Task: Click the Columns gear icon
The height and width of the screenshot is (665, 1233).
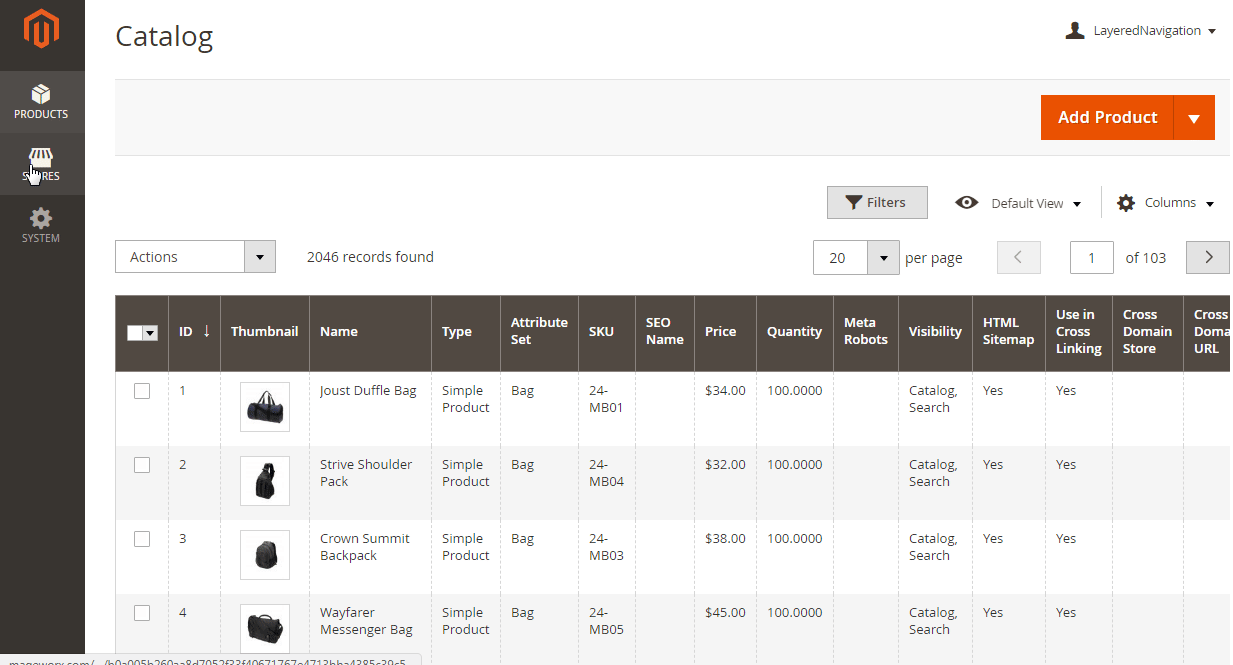Action: coord(1126,203)
